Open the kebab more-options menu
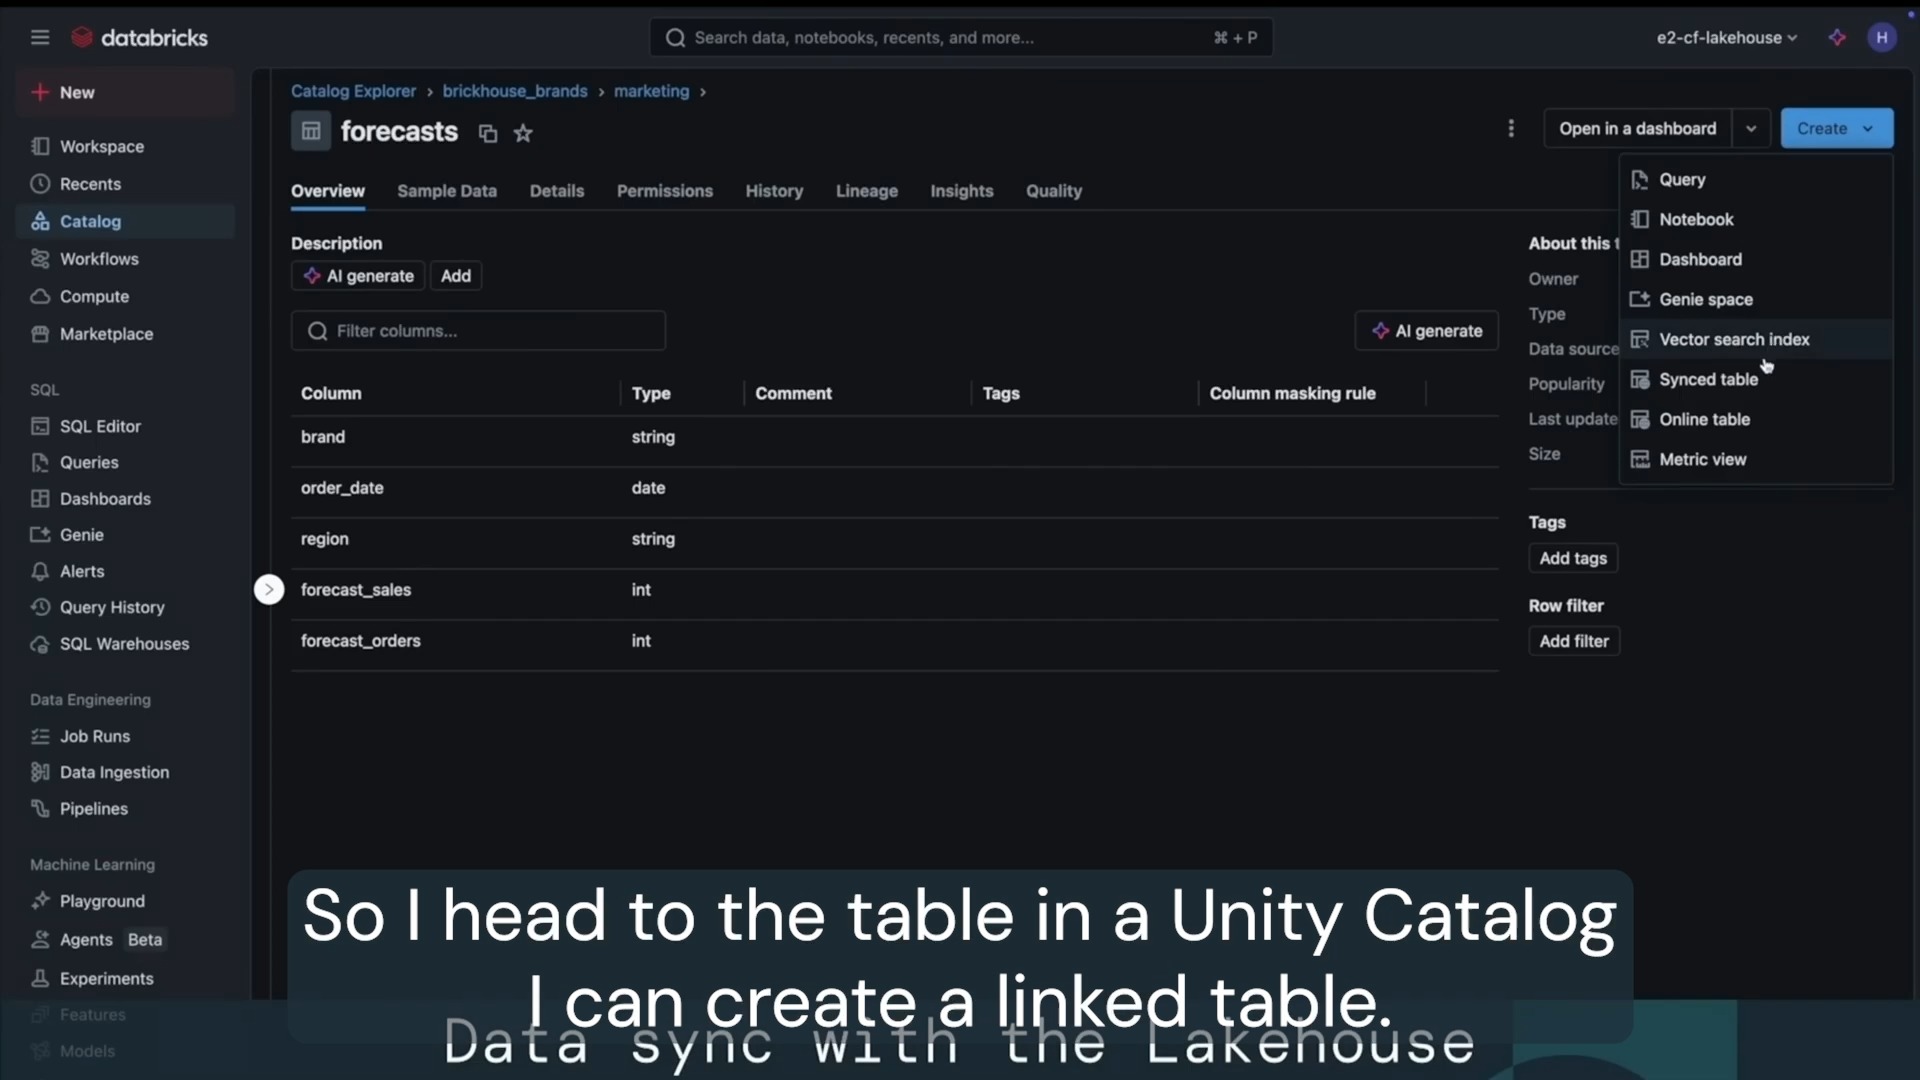Image resolution: width=1920 pixels, height=1080 pixels. pyautogui.click(x=1511, y=128)
